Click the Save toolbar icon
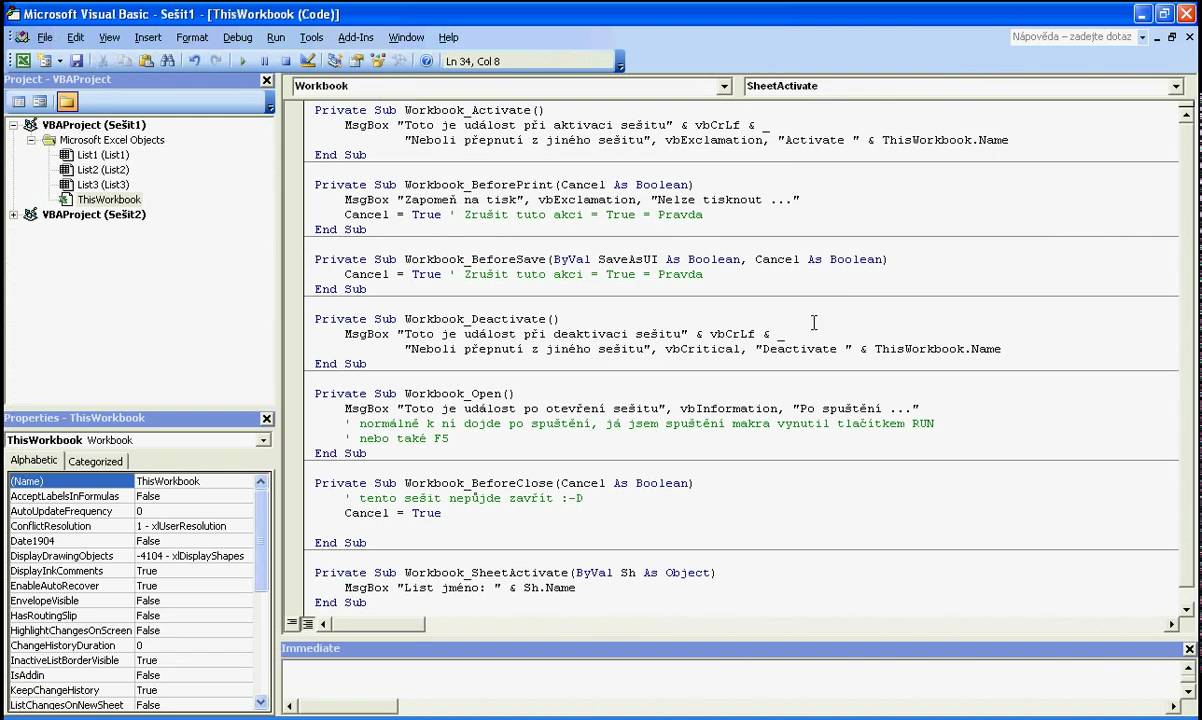The width and height of the screenshot is (1202, 720). coord(76,61)
